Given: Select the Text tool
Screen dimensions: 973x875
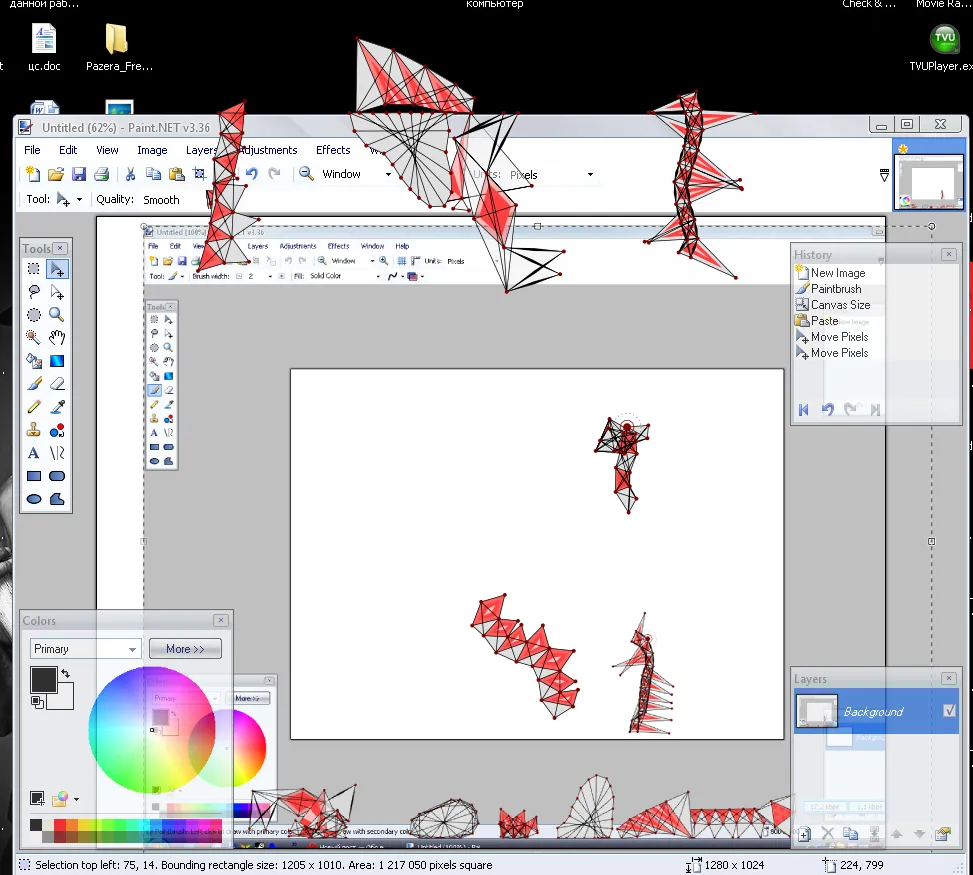Looking at the screenshot, I should point(34,453).
